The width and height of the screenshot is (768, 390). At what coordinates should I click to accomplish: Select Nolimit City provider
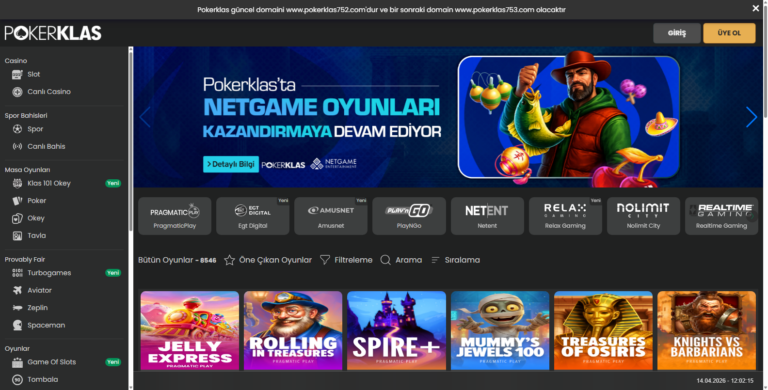point(644,216)
